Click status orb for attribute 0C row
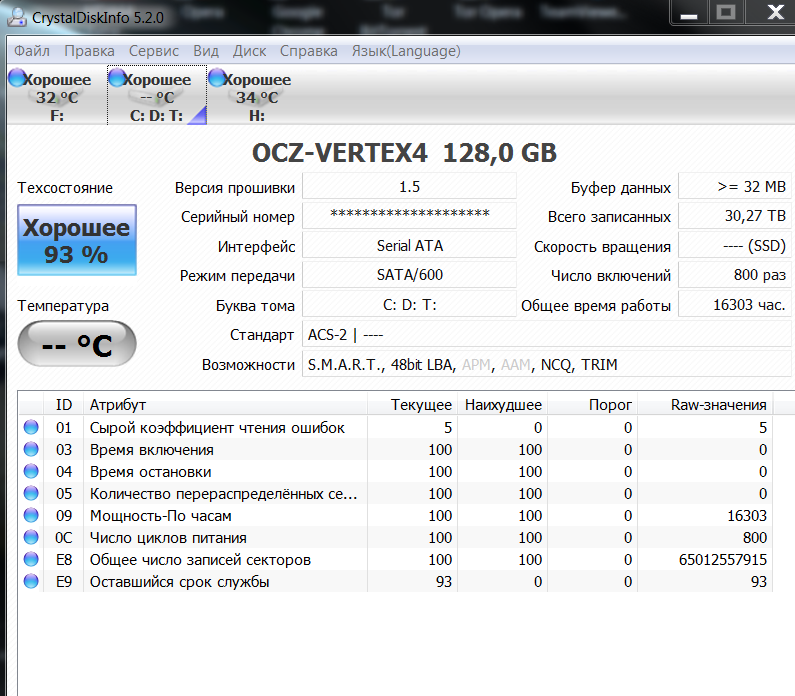 pos(31,537)
